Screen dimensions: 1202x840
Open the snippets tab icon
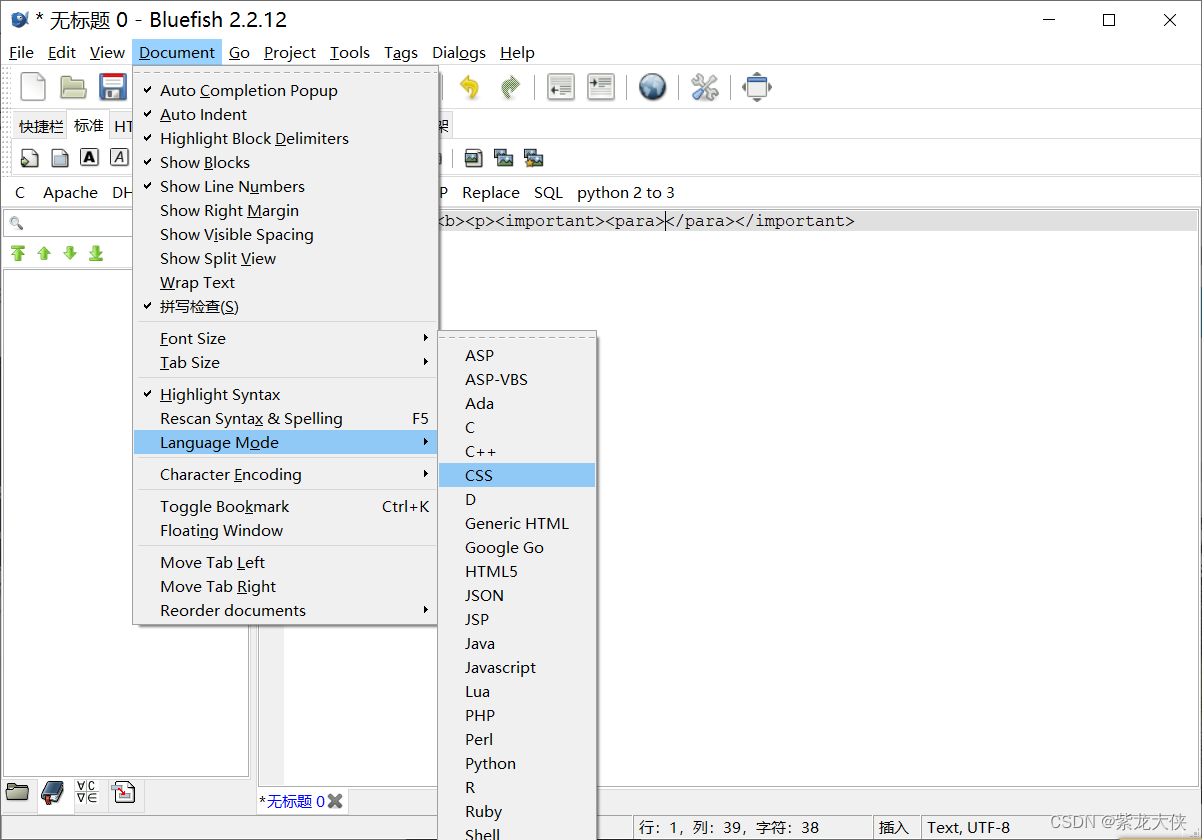(x=122, y=793)
